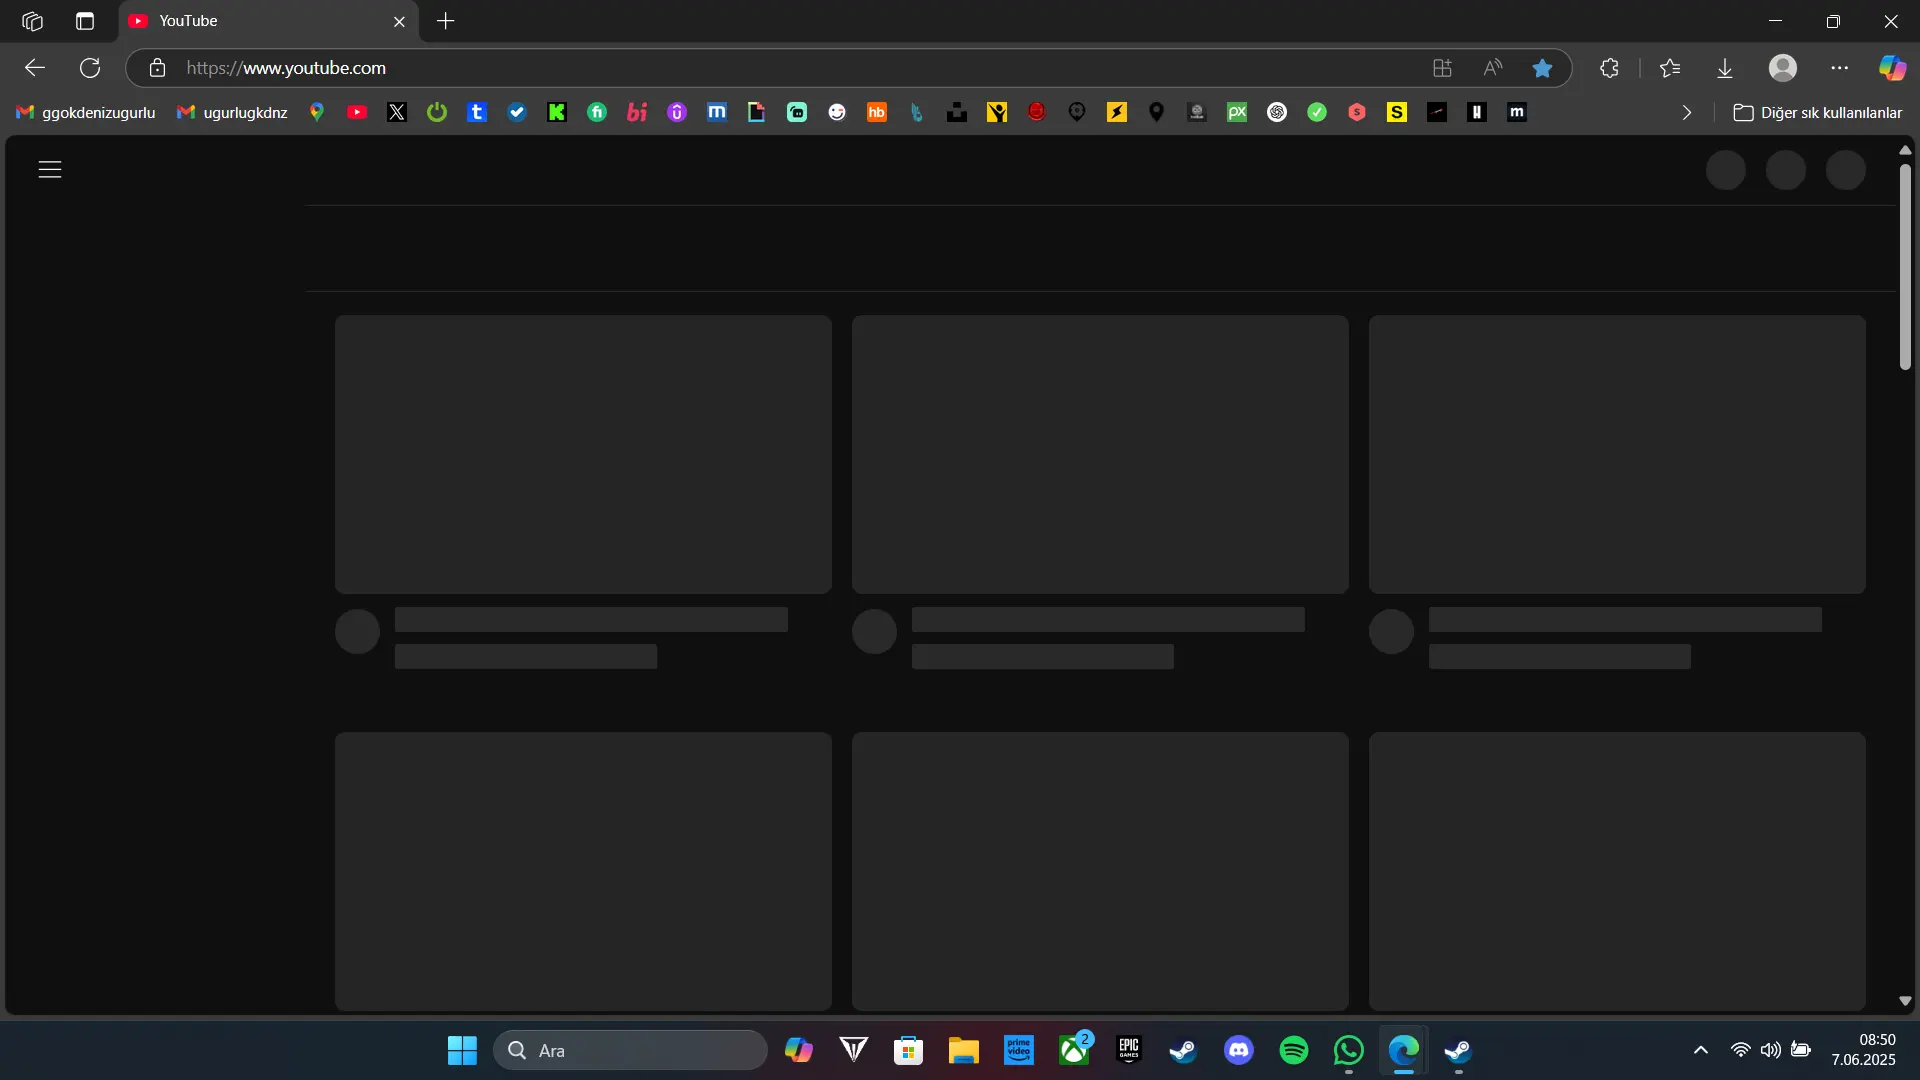Open Microsoft Store from the taskbar

(x=908, y=1051)
